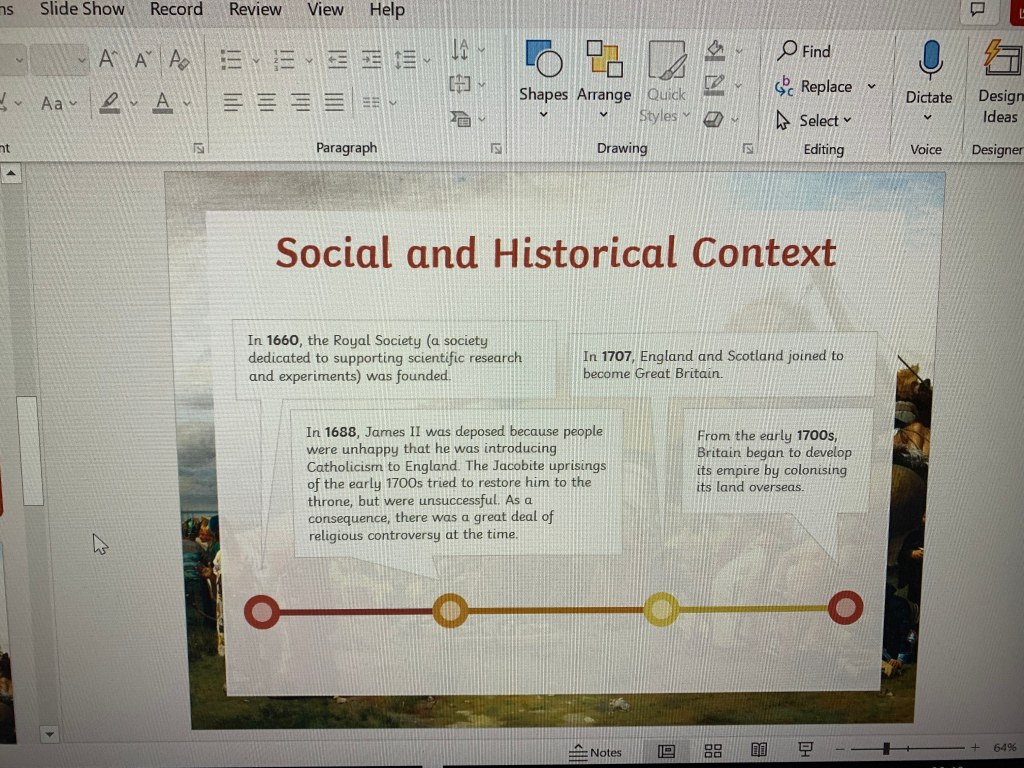This screenshot has height=768, width=1024.
Task: Click the Find button
Action: [805, 51]
